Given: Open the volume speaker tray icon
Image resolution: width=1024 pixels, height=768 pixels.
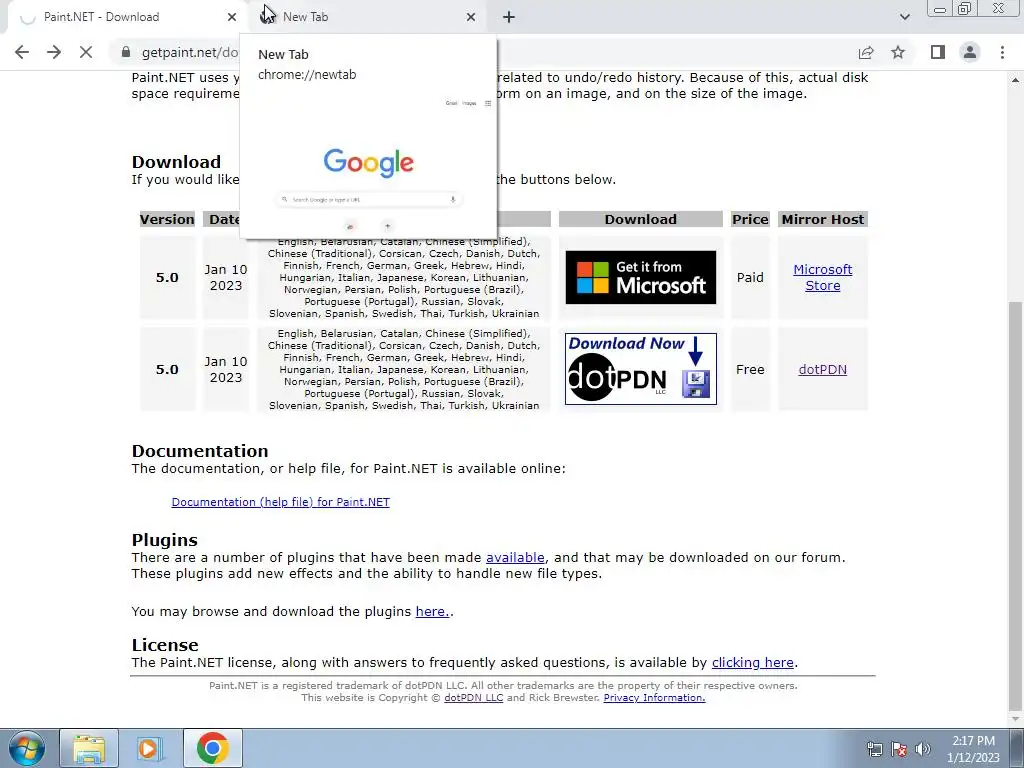Looking at the screenshot, I should (x=923, y=748).
